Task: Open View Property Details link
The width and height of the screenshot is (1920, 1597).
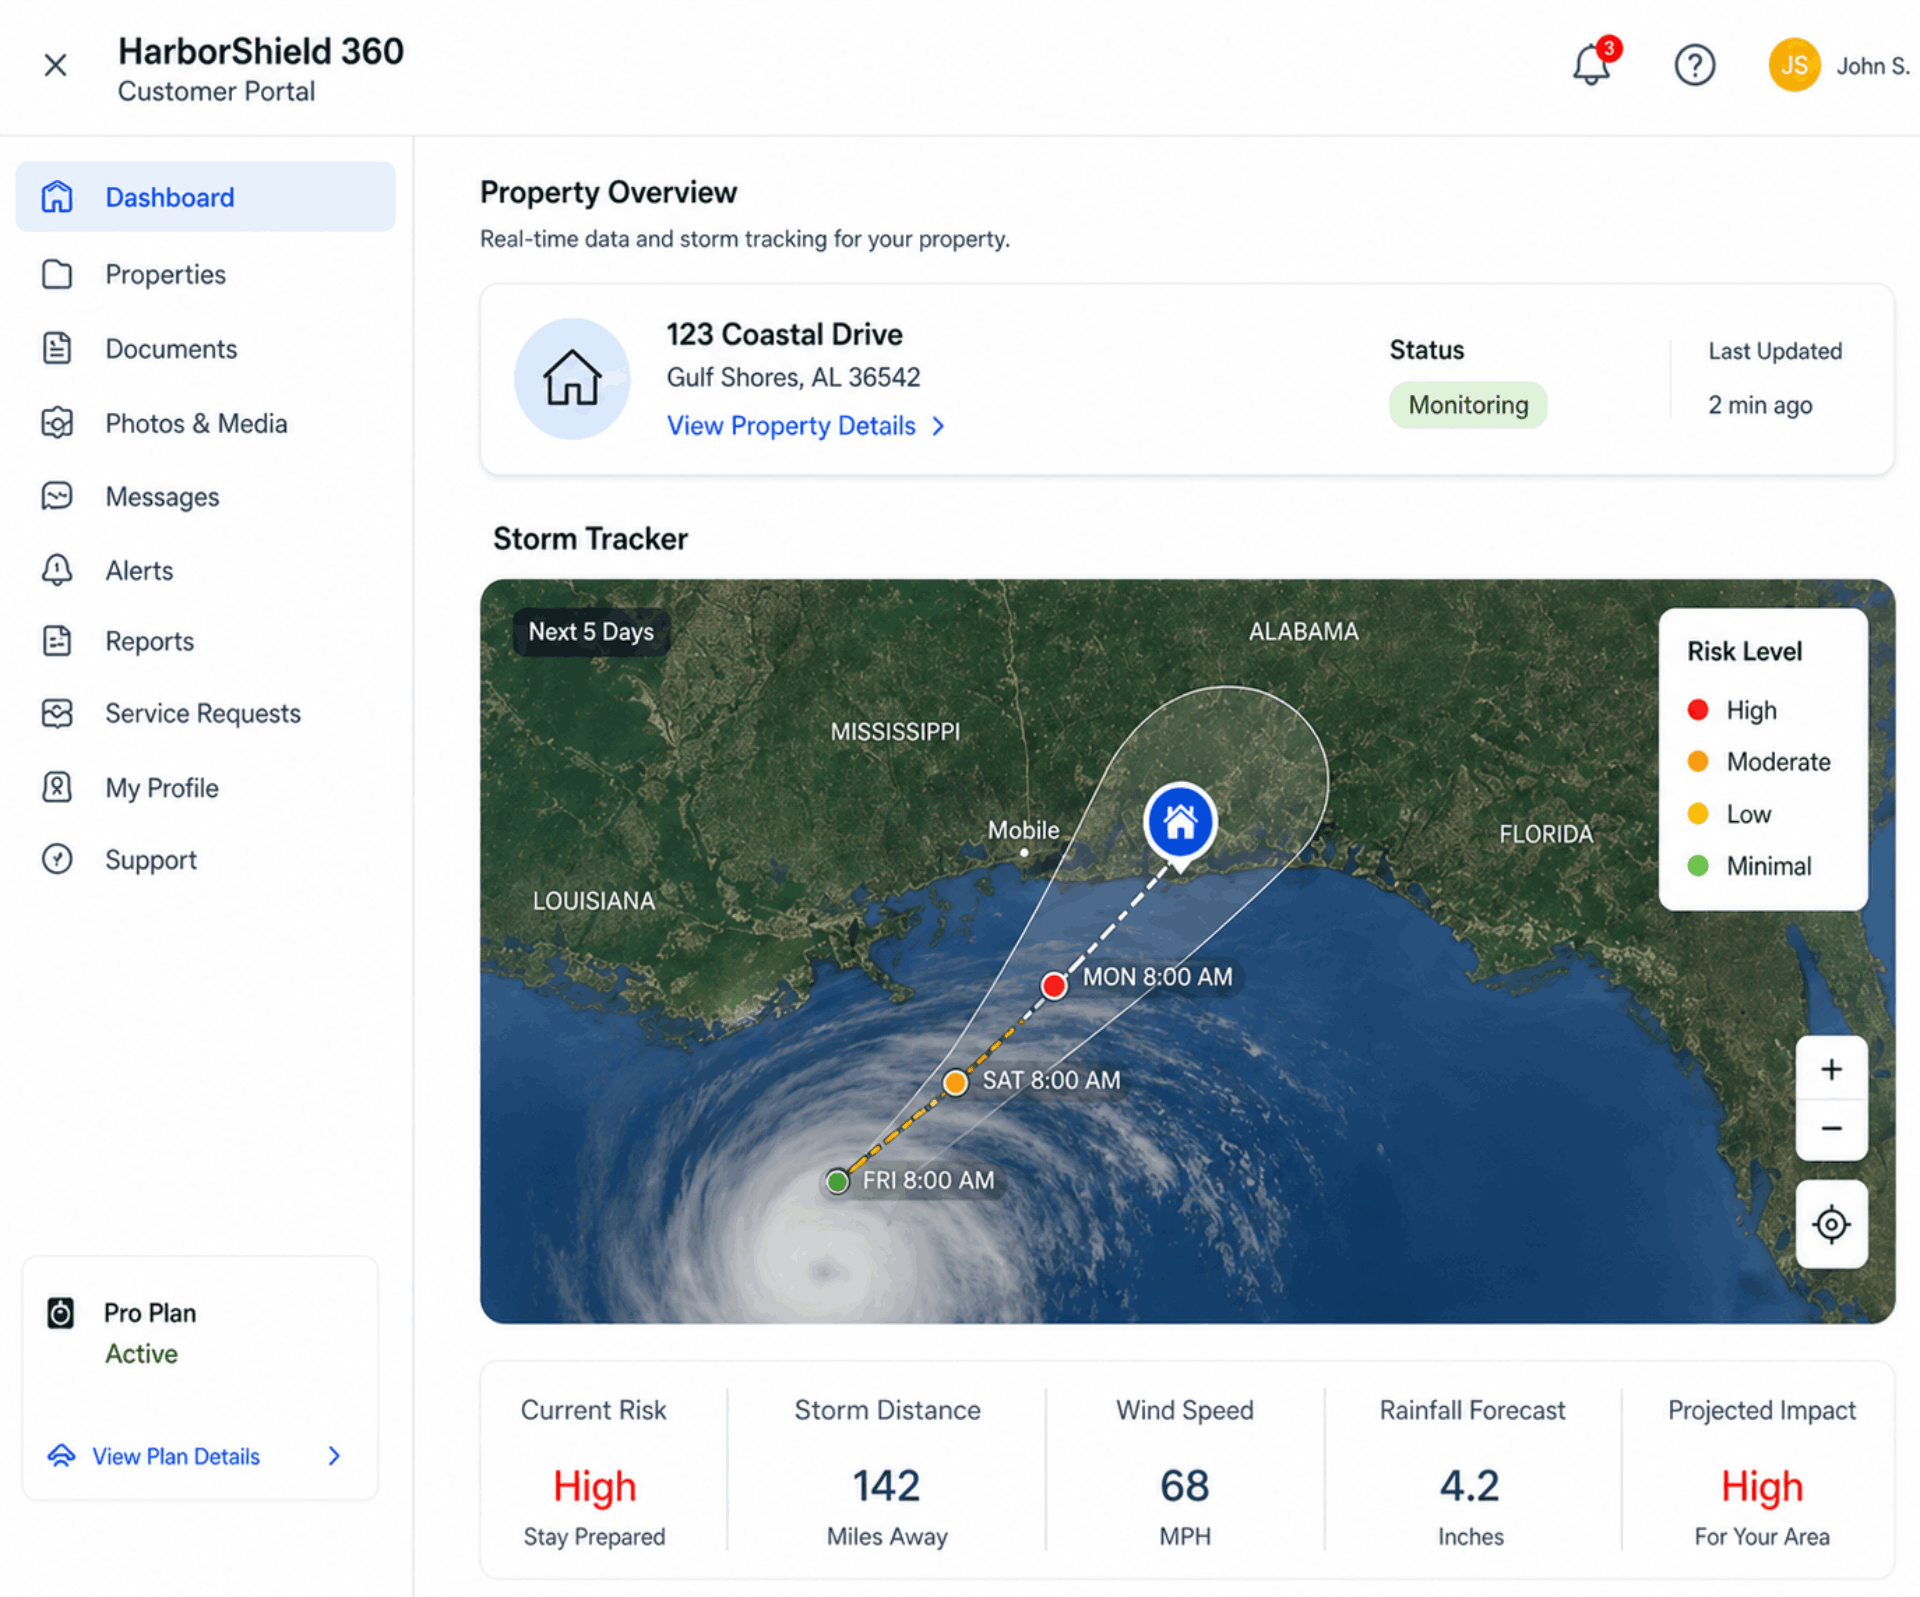Action: [791, 426]
